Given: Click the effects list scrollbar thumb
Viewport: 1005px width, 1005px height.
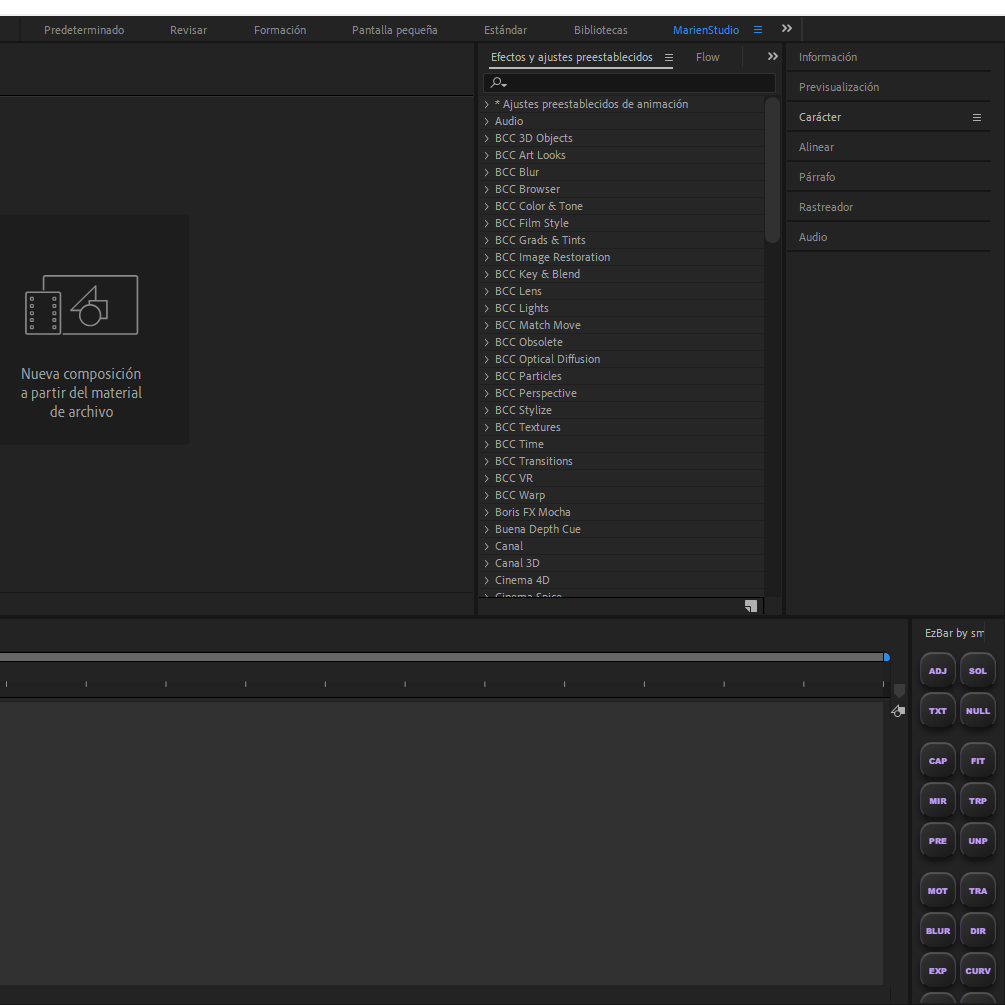Looking at the screenshot, I should (x=772, y=170).
